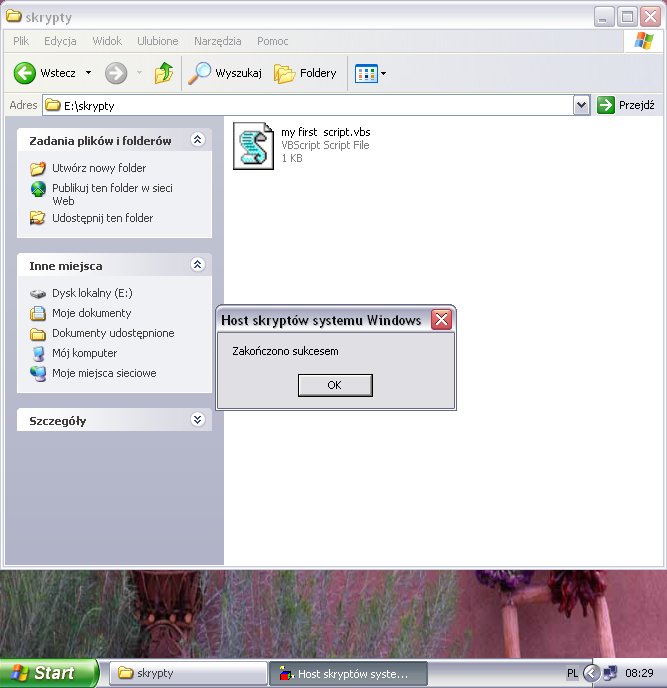Select the my first script.vbs file icon
The height and width of the screenshot is (688, 667).
[x=253, y=146]
